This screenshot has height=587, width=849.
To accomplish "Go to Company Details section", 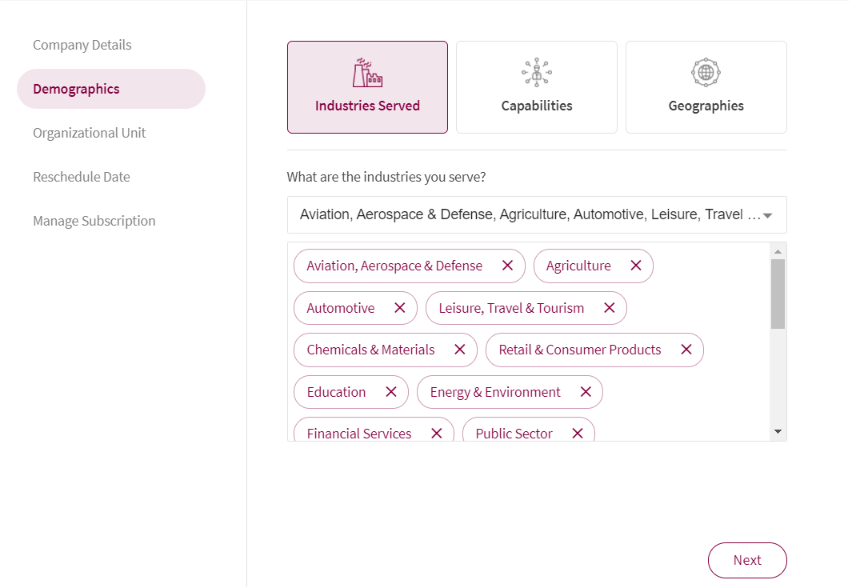I will click(x=82, y=45).
